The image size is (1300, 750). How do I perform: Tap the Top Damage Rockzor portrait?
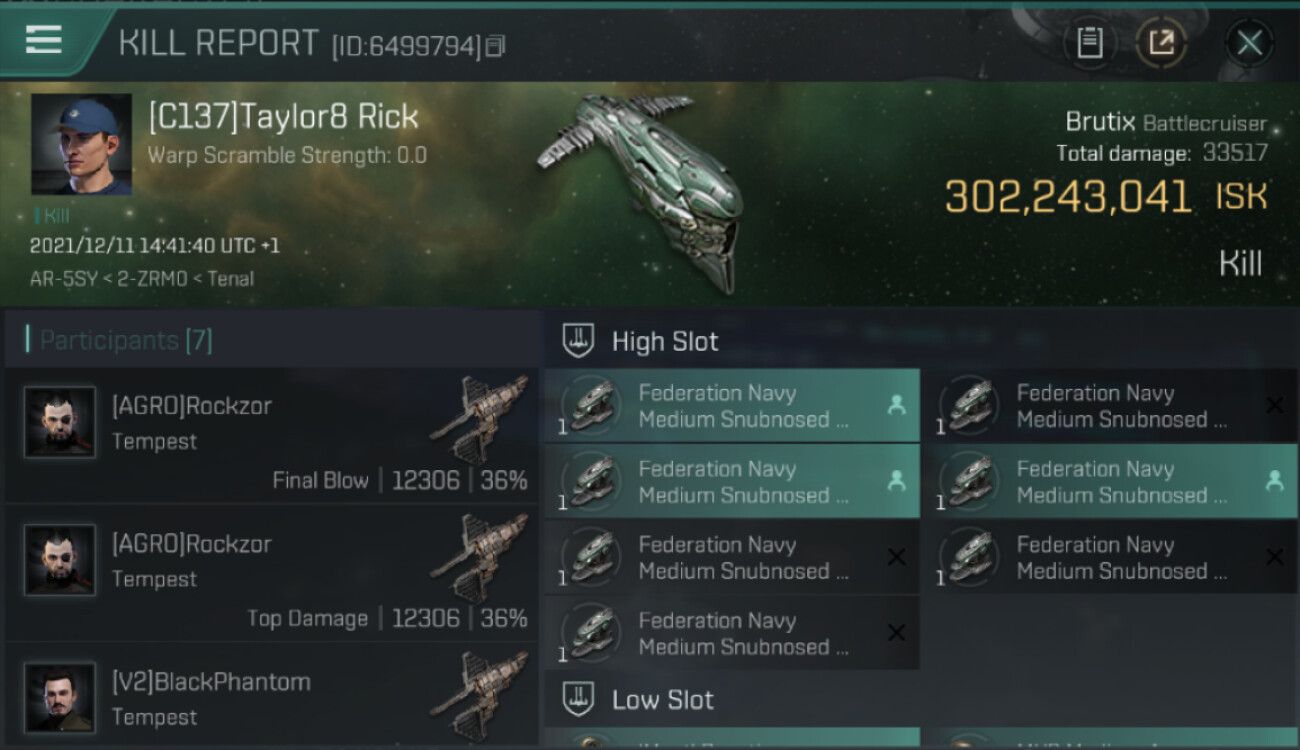coord(60,560)
